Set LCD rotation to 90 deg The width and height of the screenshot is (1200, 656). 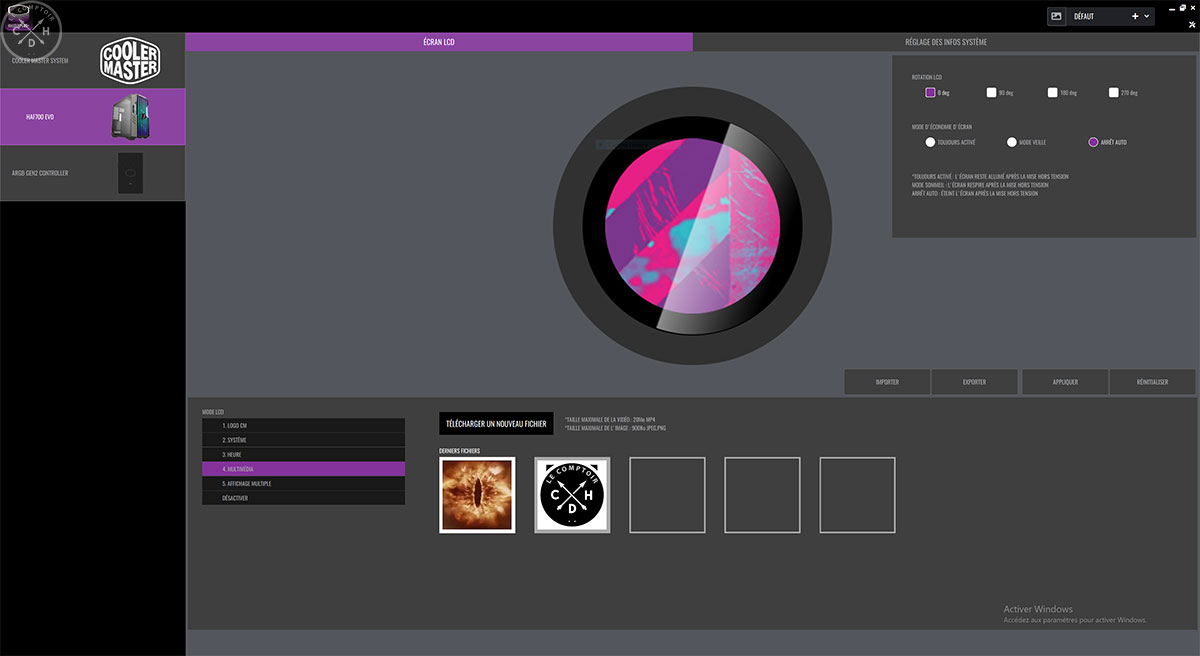click(992, 92)
